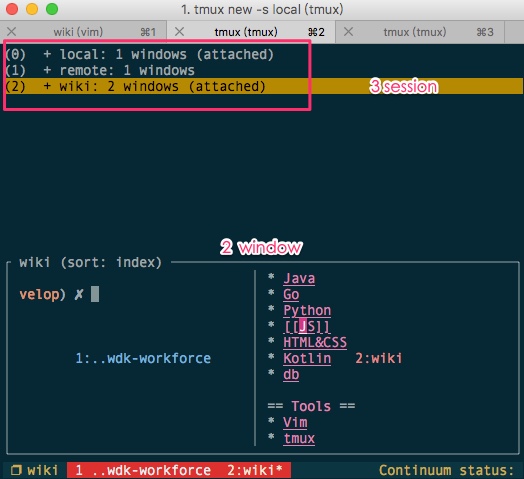Screen dimensions: 524x479
Task: Expand the remote session plus sign
Action: click(x=47, y=71)
